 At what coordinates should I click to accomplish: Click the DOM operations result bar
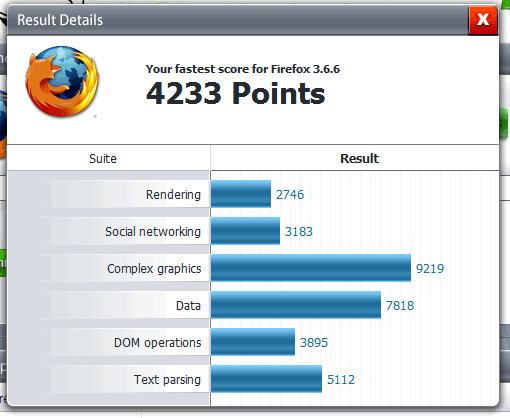click(253, 342)
